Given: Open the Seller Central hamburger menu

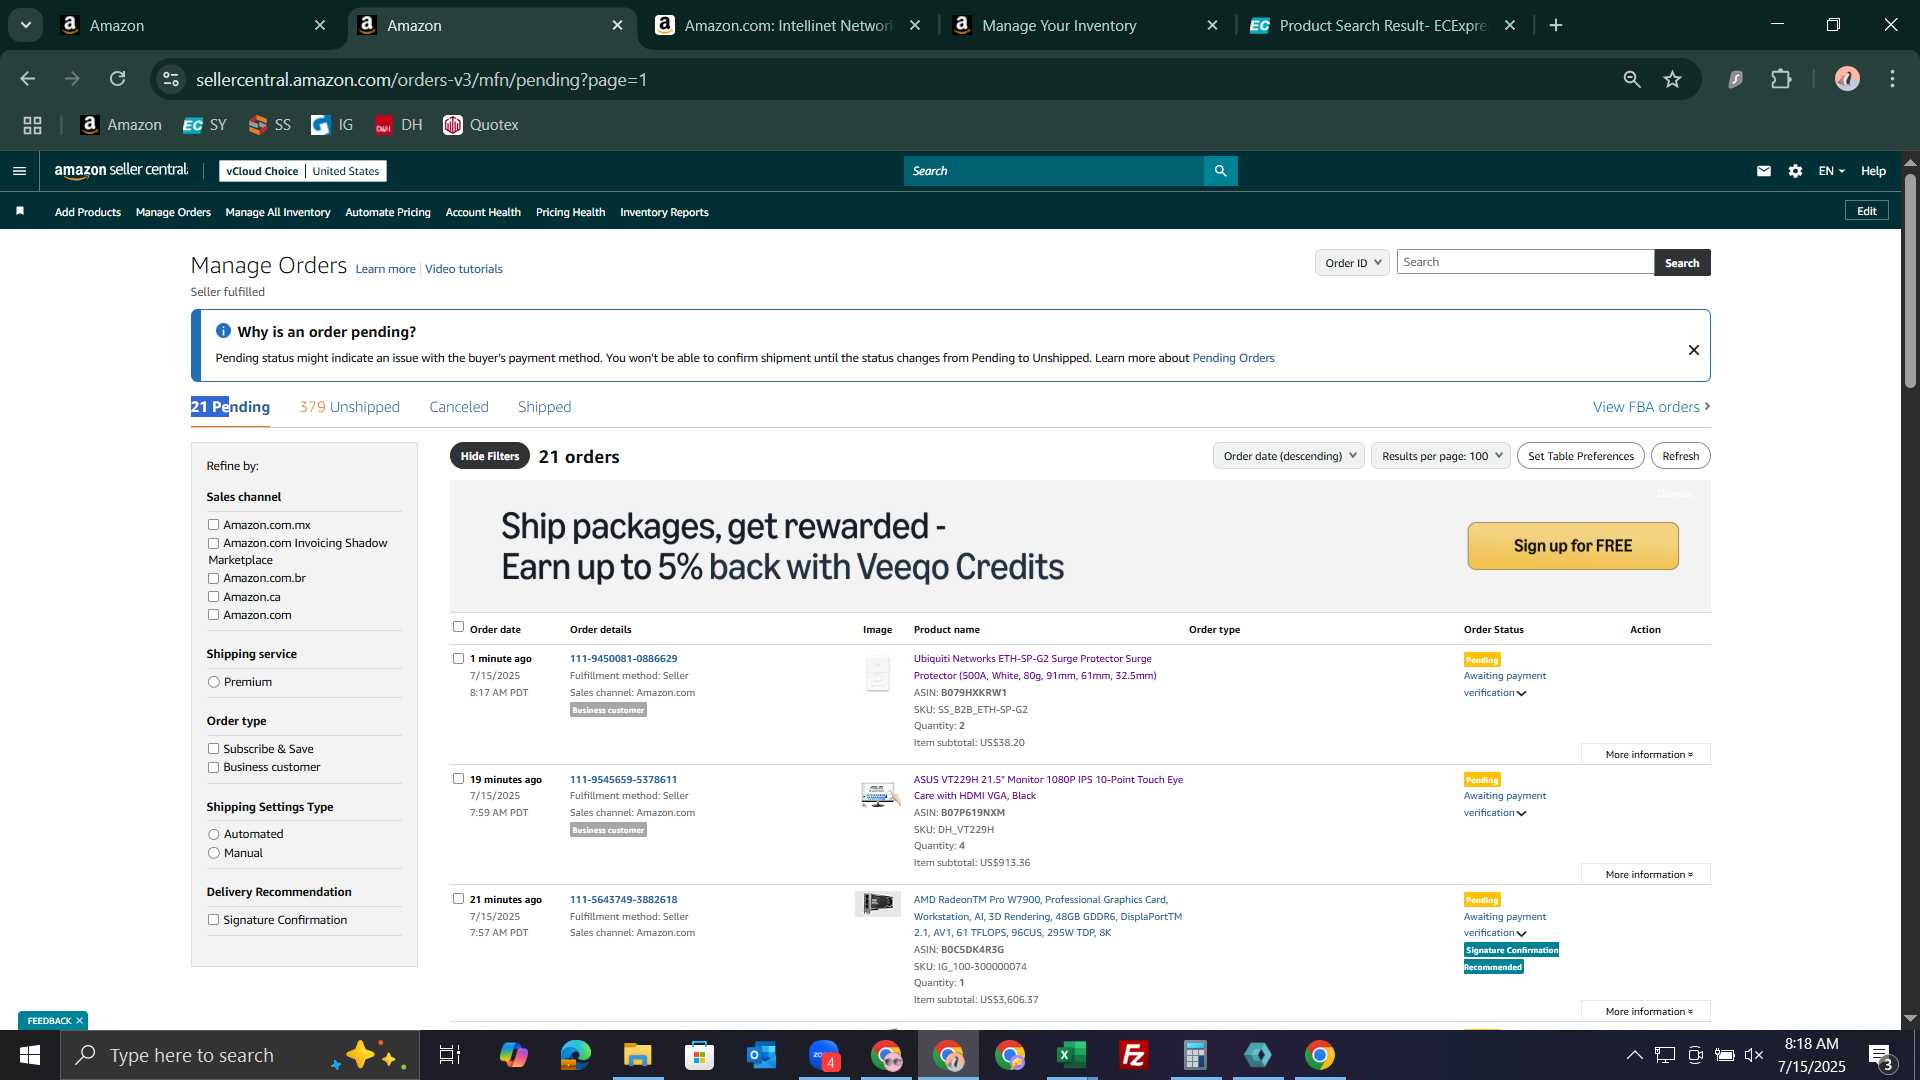Looking at the screenshot, I should tap(19, 171).
